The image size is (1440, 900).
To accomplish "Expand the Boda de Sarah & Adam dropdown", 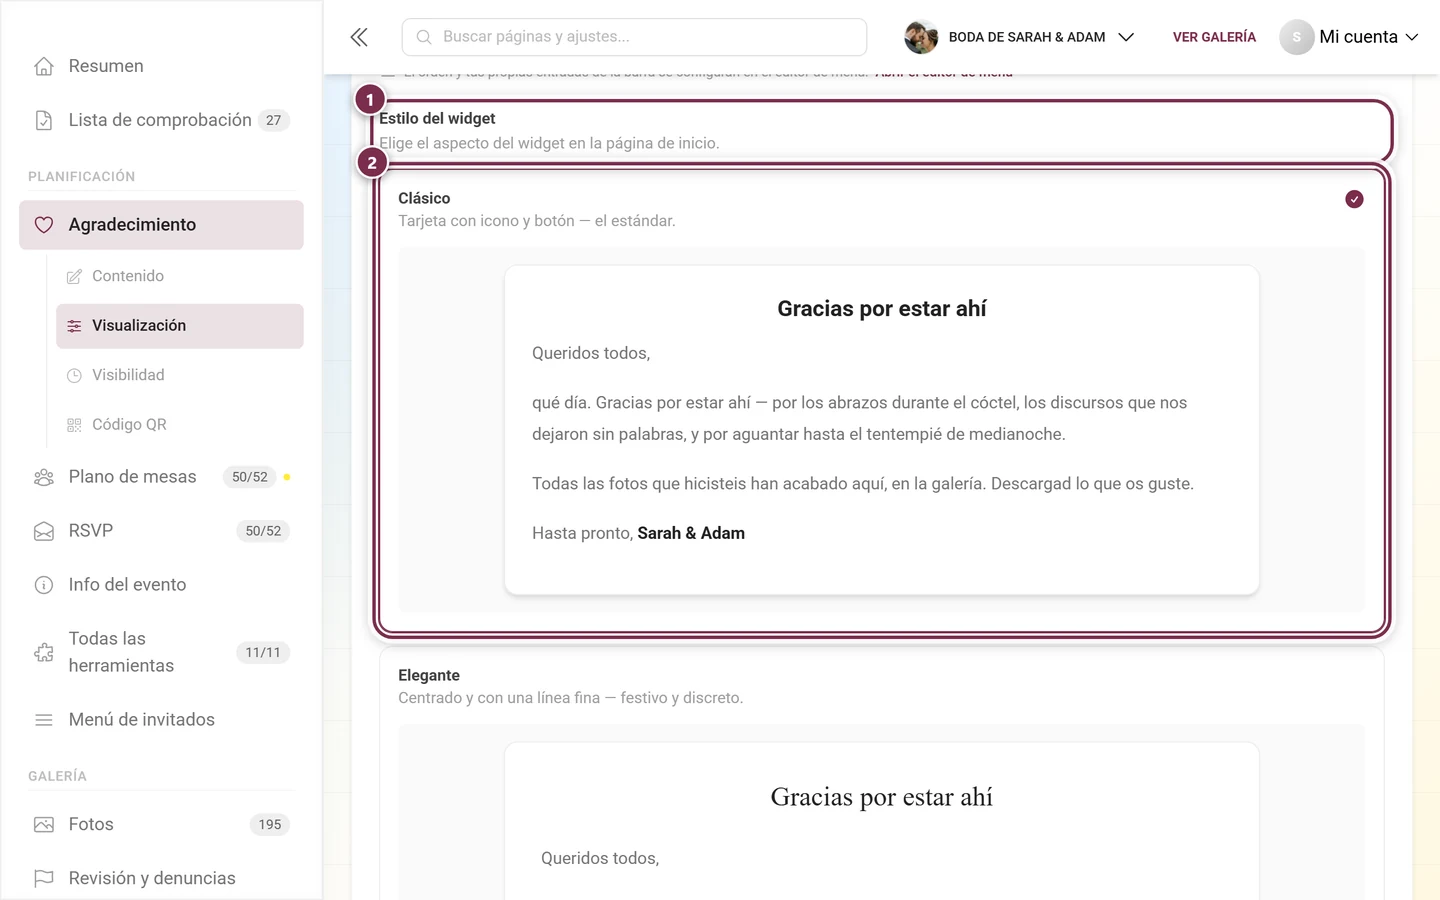I will [1126, 37].
